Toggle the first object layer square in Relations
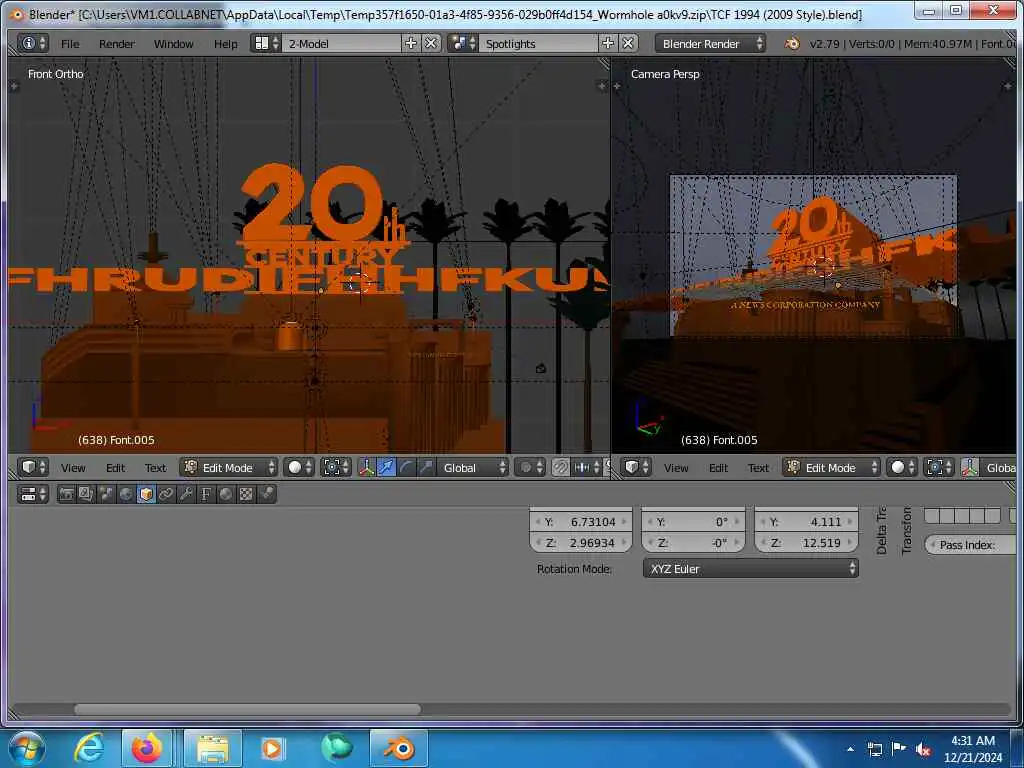This screenshot has height=768, width=1024. coord(932,516)
